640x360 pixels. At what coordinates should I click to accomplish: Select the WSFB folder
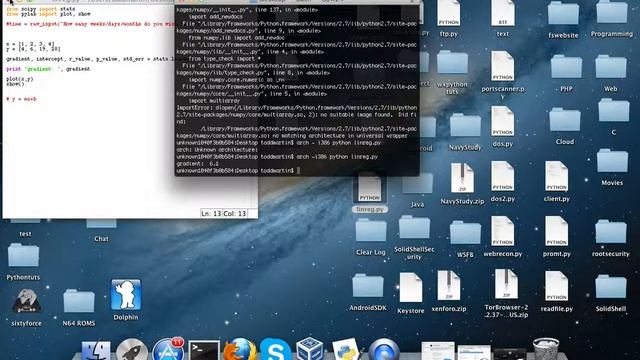click(x=465, y=233)
